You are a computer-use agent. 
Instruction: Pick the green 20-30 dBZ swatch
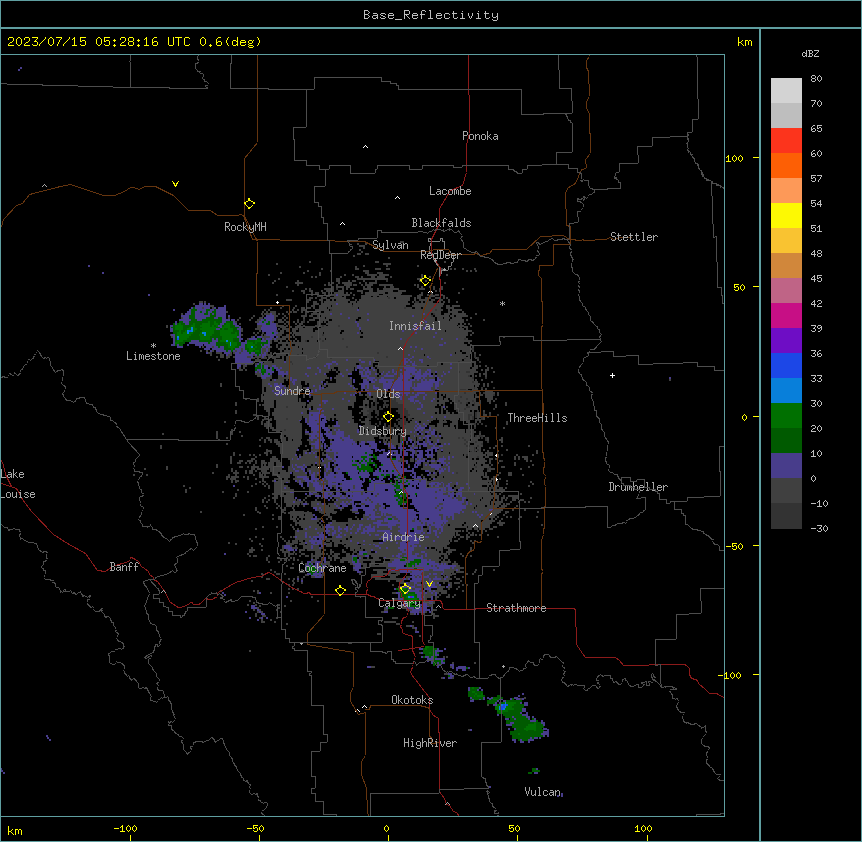click(x=786, y=416)
